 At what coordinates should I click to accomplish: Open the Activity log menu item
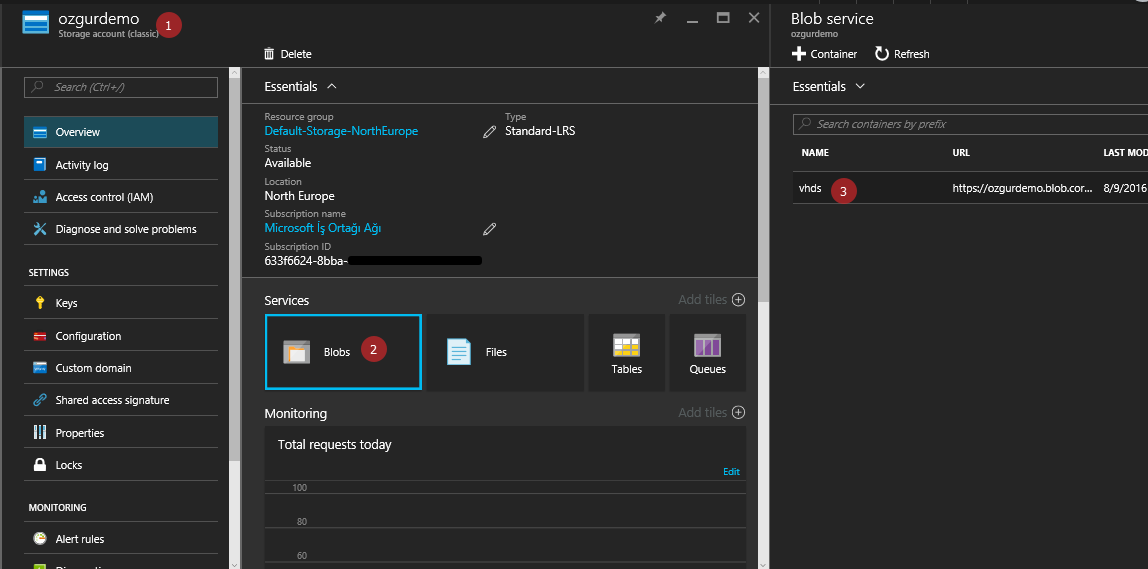[x=121, y=165]
